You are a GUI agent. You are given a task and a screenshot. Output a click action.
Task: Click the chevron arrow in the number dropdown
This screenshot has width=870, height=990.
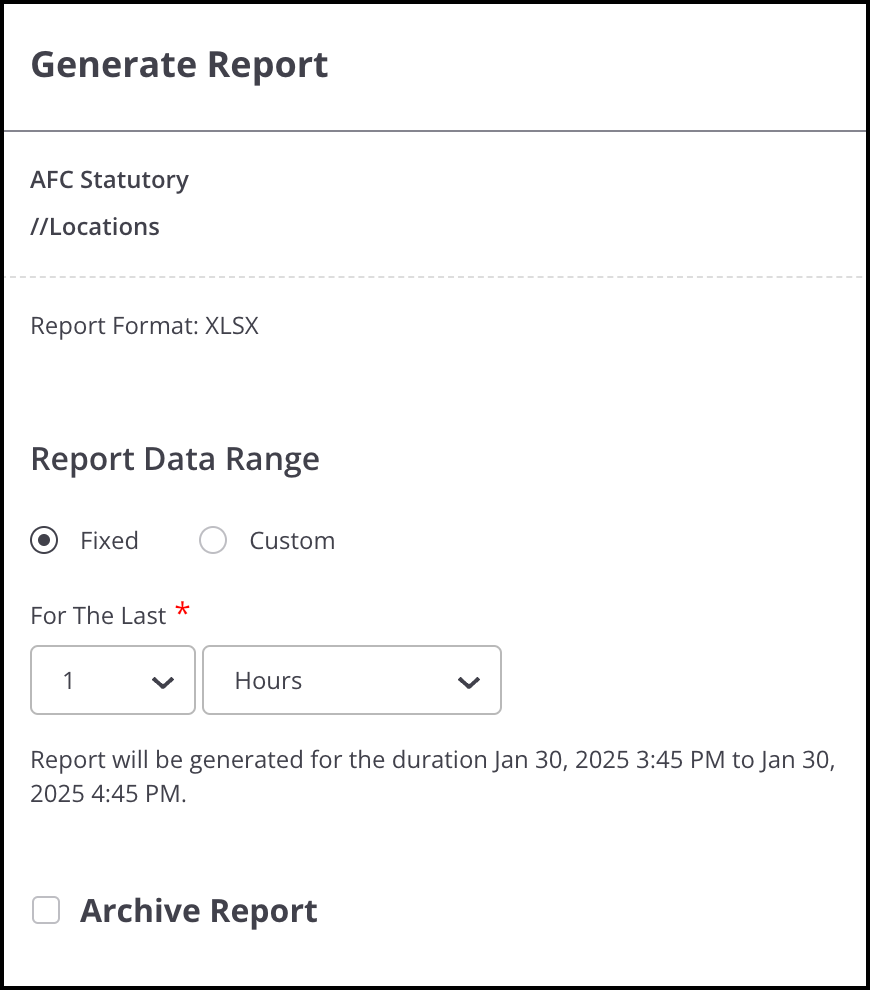click(x=162, y=682)
